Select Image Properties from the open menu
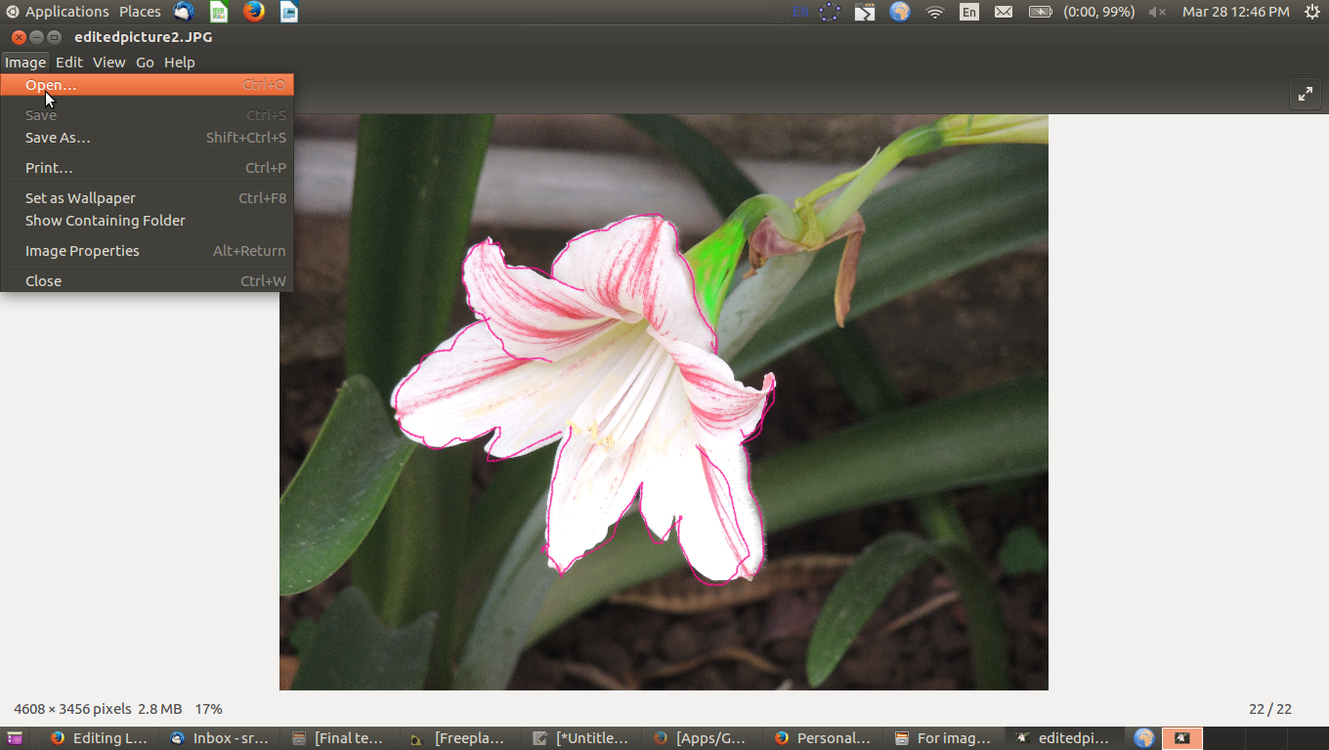 click(82, 250)
